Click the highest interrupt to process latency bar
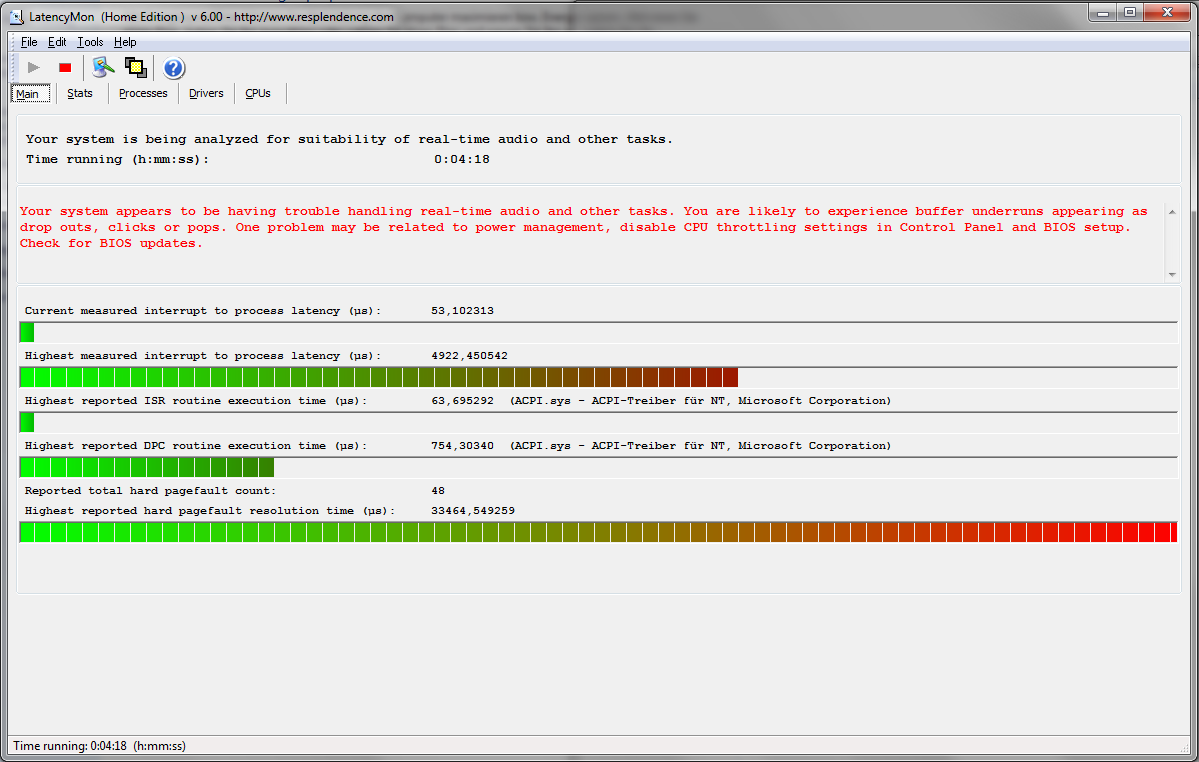This screenshot has width=1199, height=762. [598, 378]
